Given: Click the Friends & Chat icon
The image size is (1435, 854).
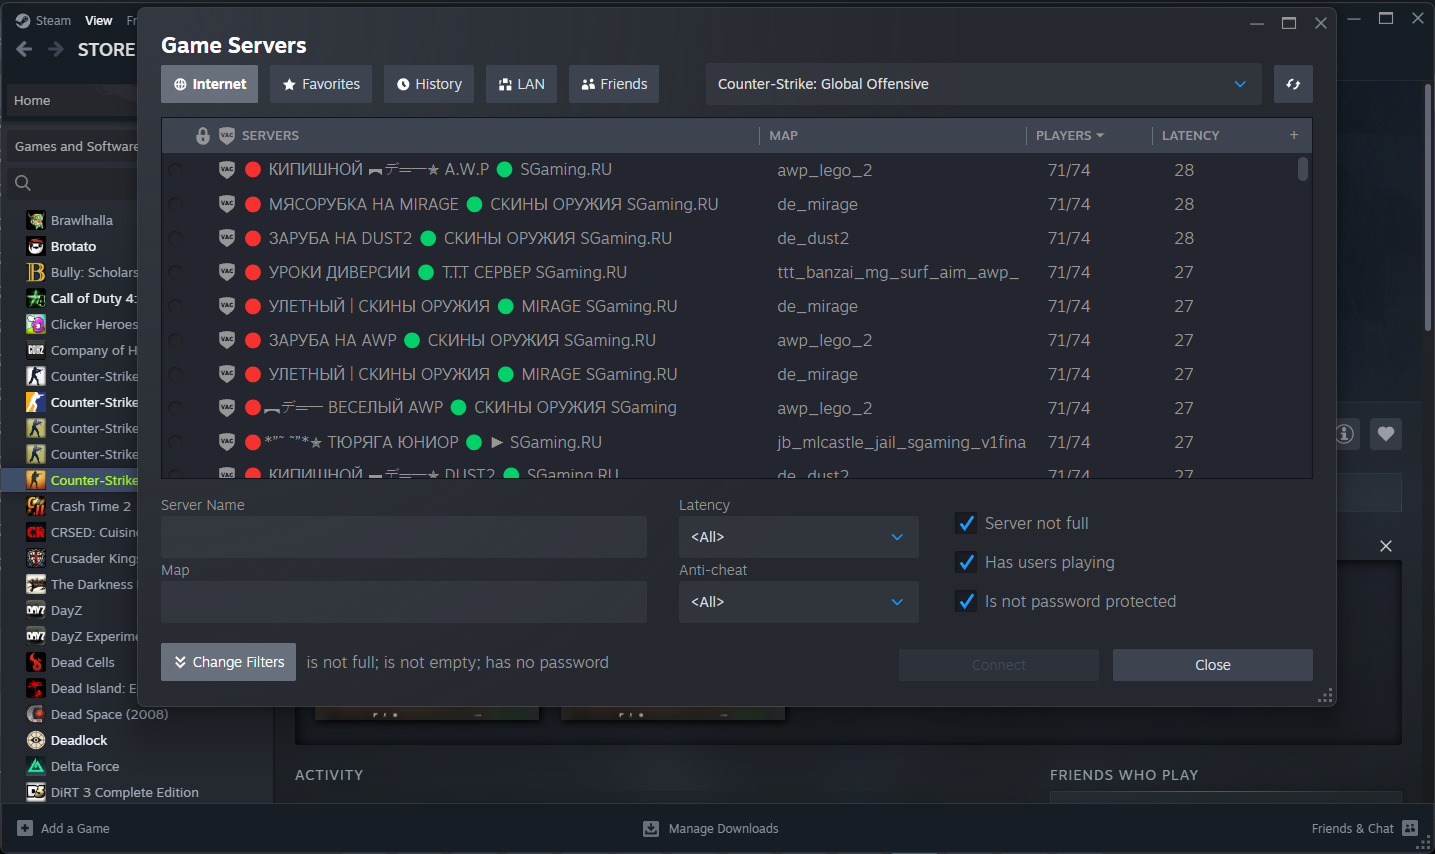Looking at the screenshot, I should [1410, 828].
